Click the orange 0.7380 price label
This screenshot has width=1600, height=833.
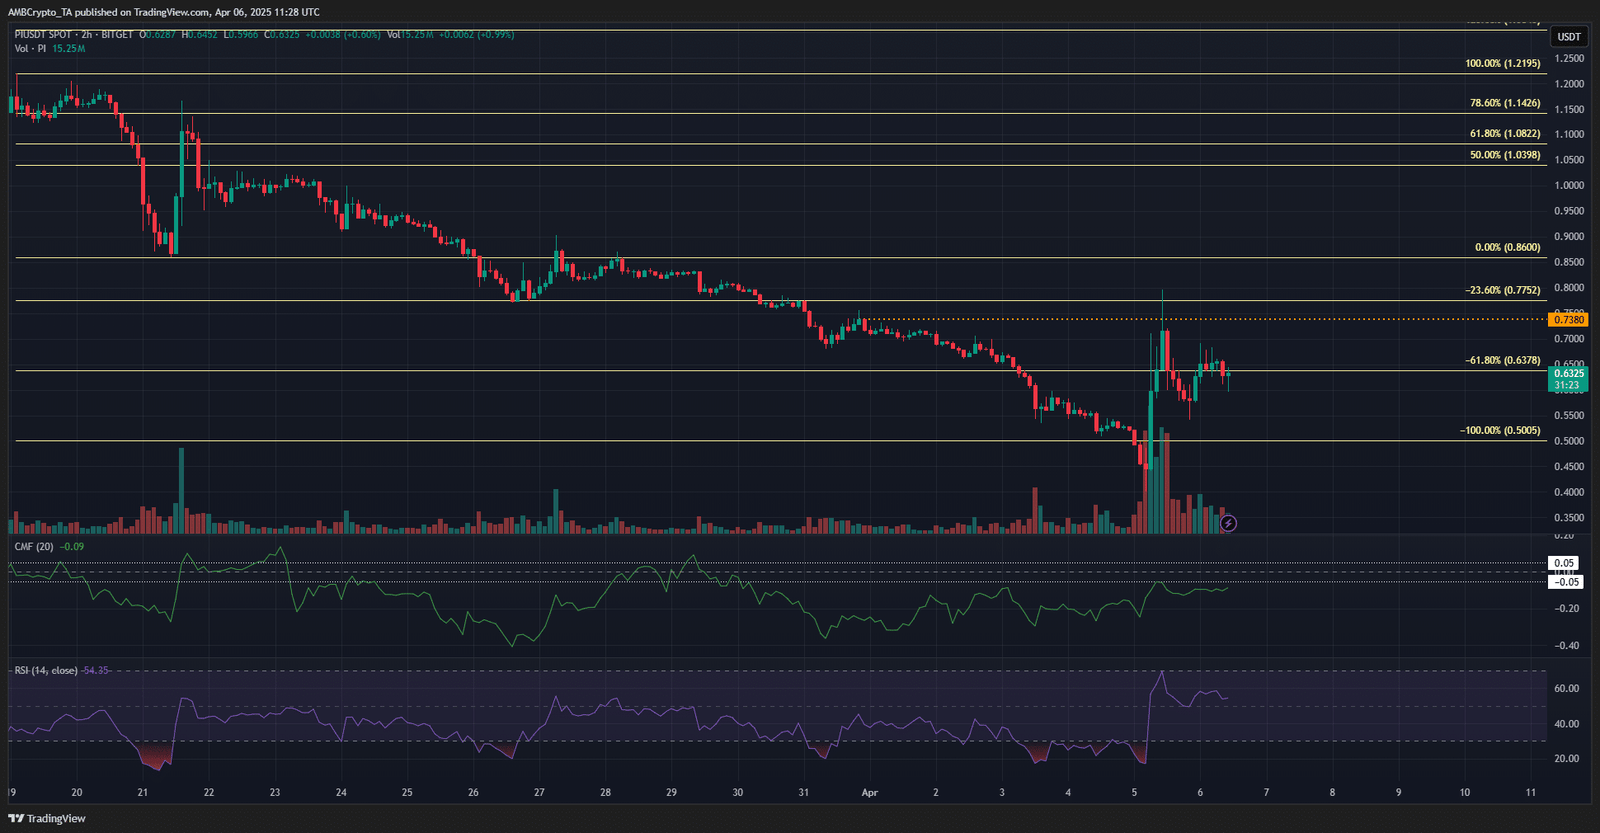point(1567,320)
